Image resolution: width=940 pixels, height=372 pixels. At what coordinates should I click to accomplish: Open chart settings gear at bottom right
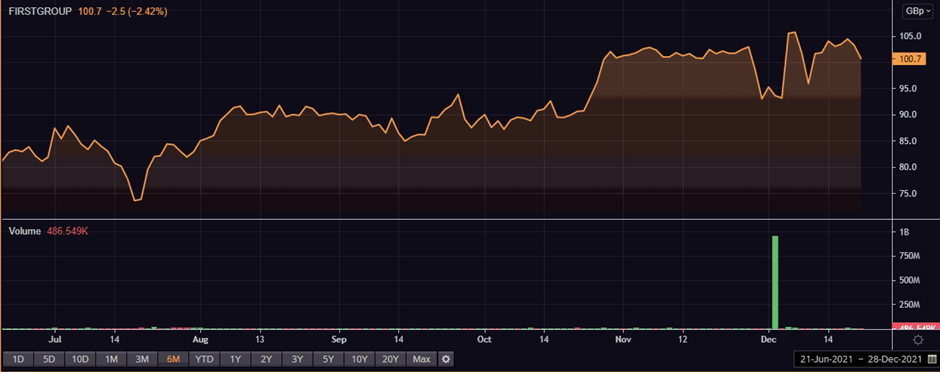coord(917,340)
